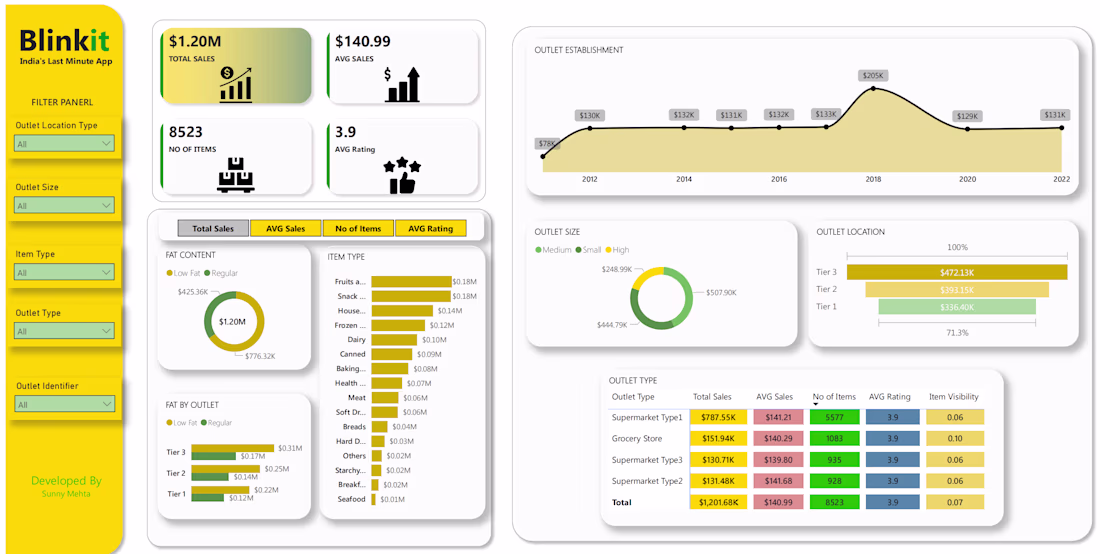Sort by Item Visibility column header
This screenshot has height=554, width=1100.
953,397
